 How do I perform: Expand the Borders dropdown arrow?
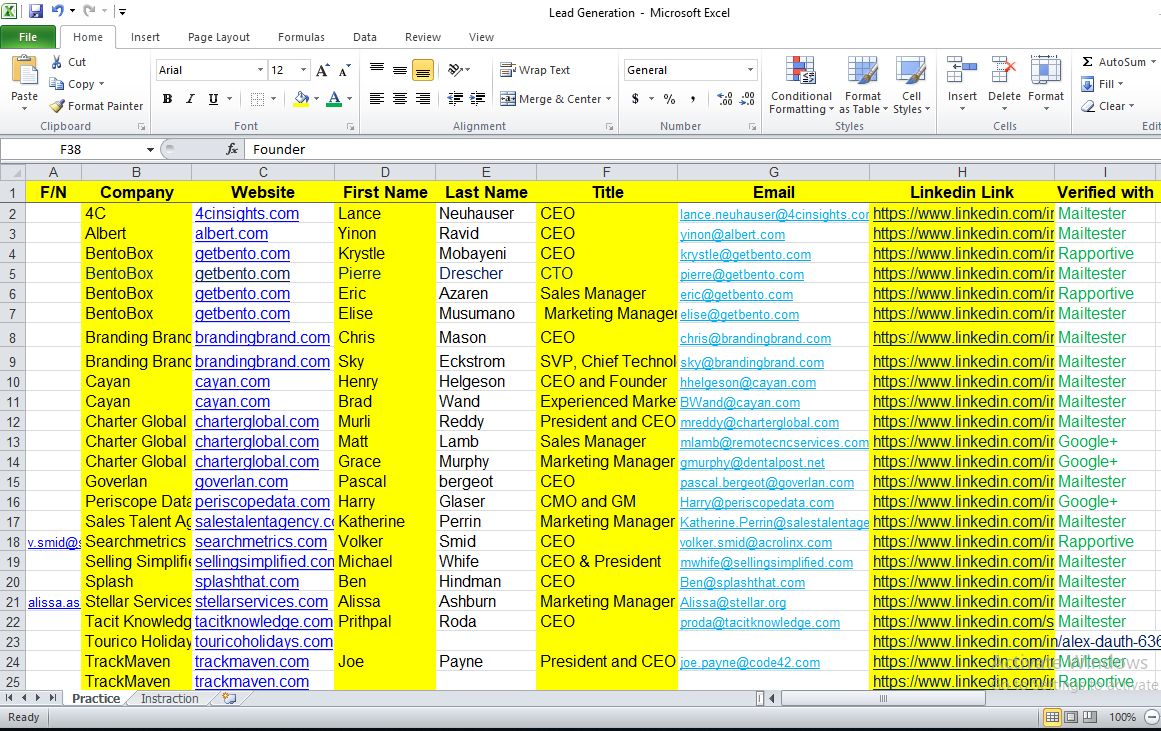coord(273,99)
